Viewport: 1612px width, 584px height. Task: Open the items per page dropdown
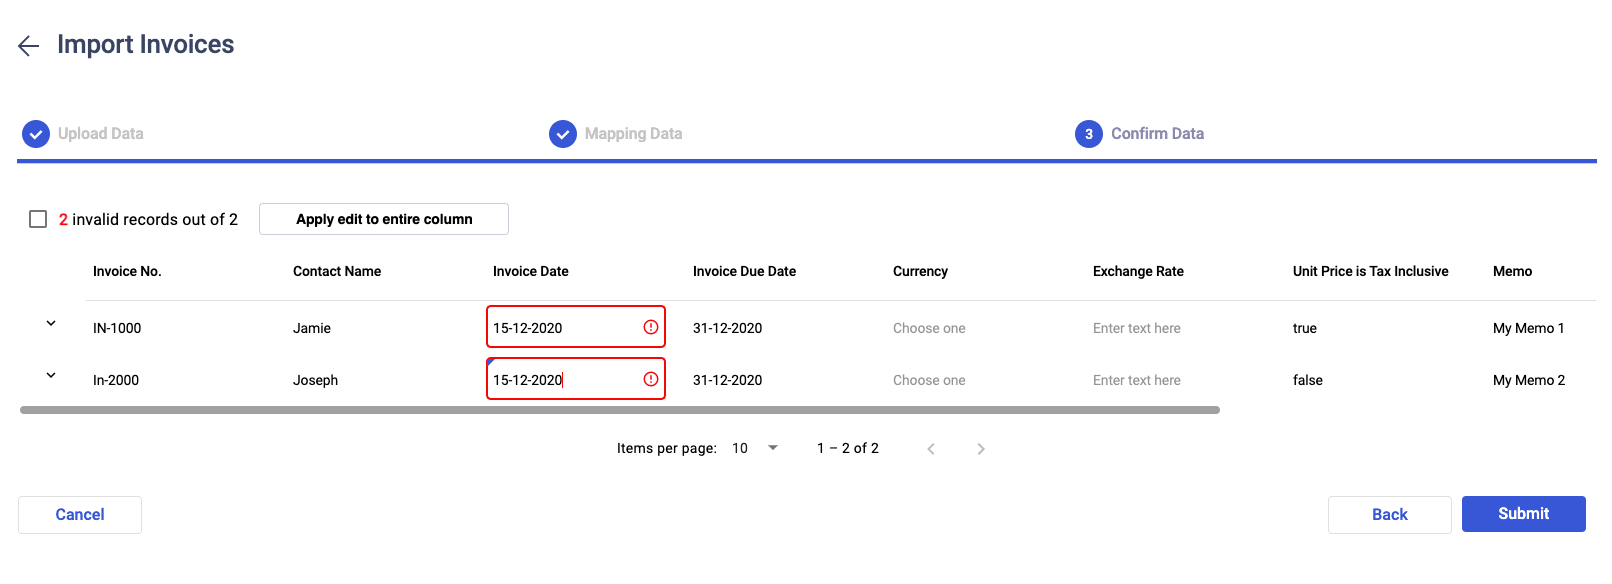[755, 448]
